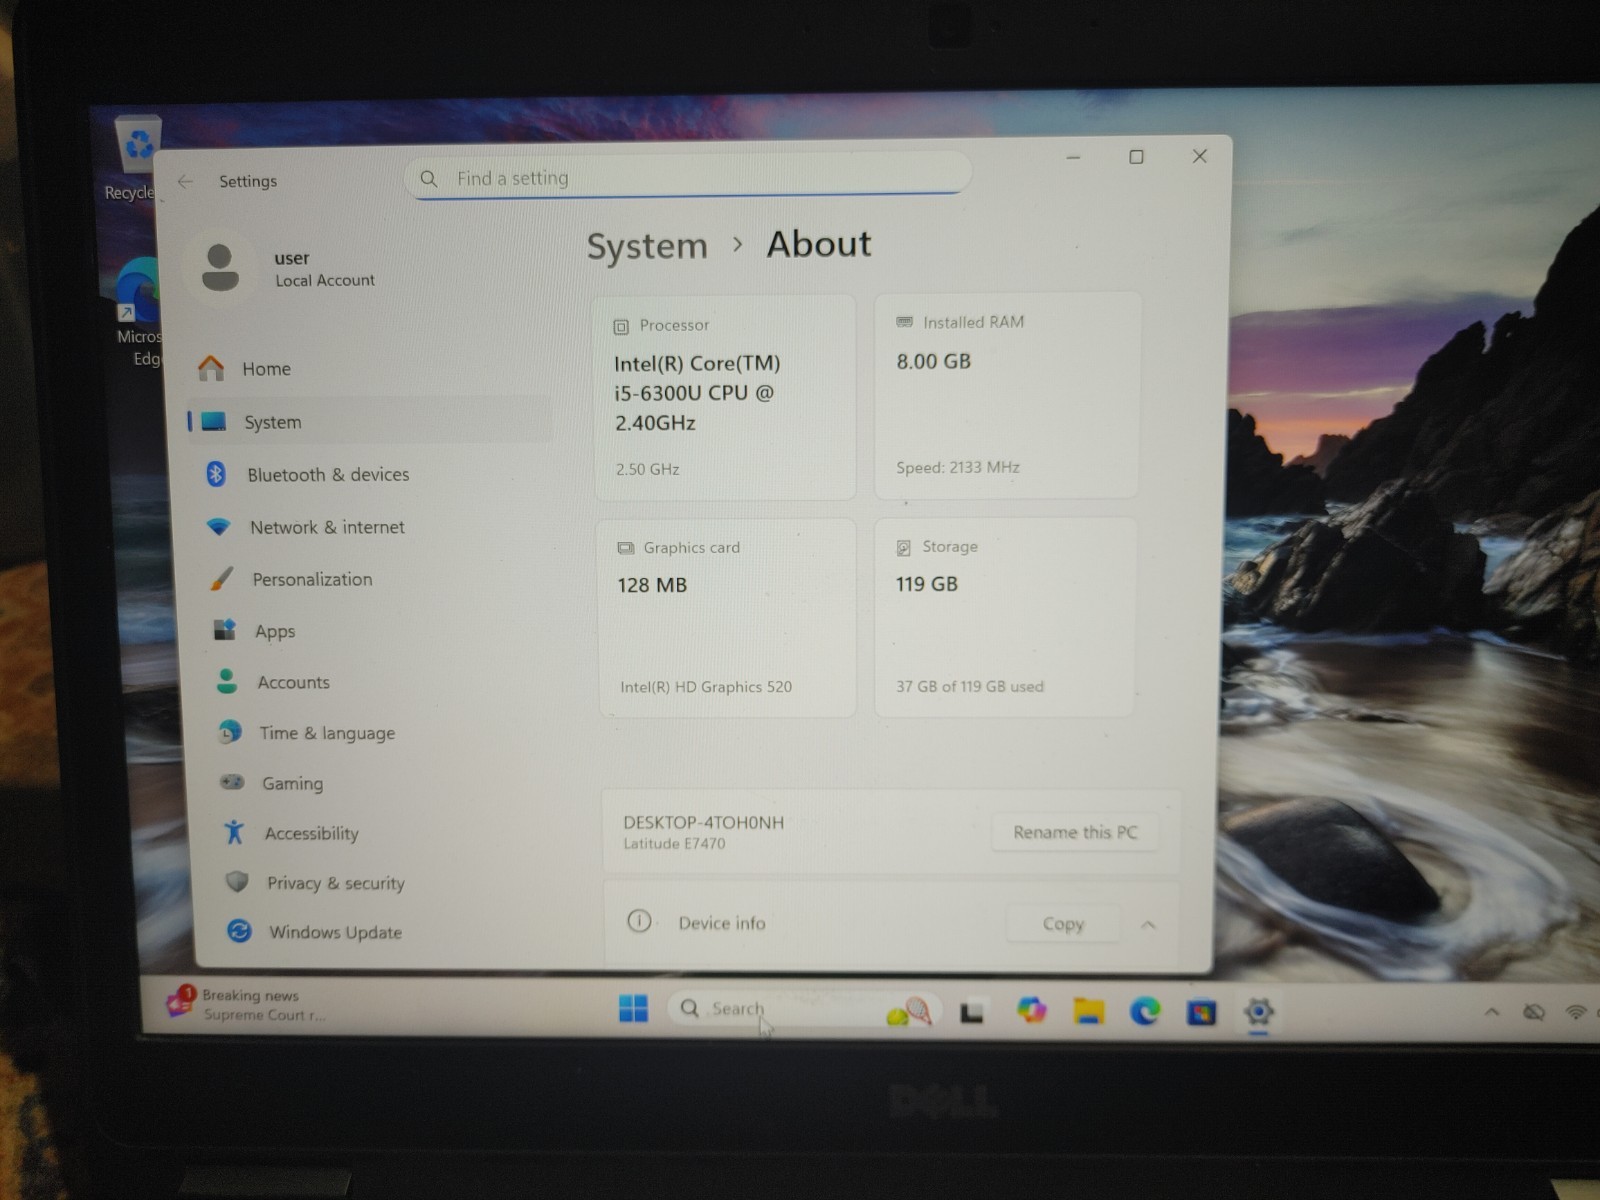Click the Apps icon in the sidebar
The width and height of the screenshot is (1600, 1200).
tap(224, 629)
